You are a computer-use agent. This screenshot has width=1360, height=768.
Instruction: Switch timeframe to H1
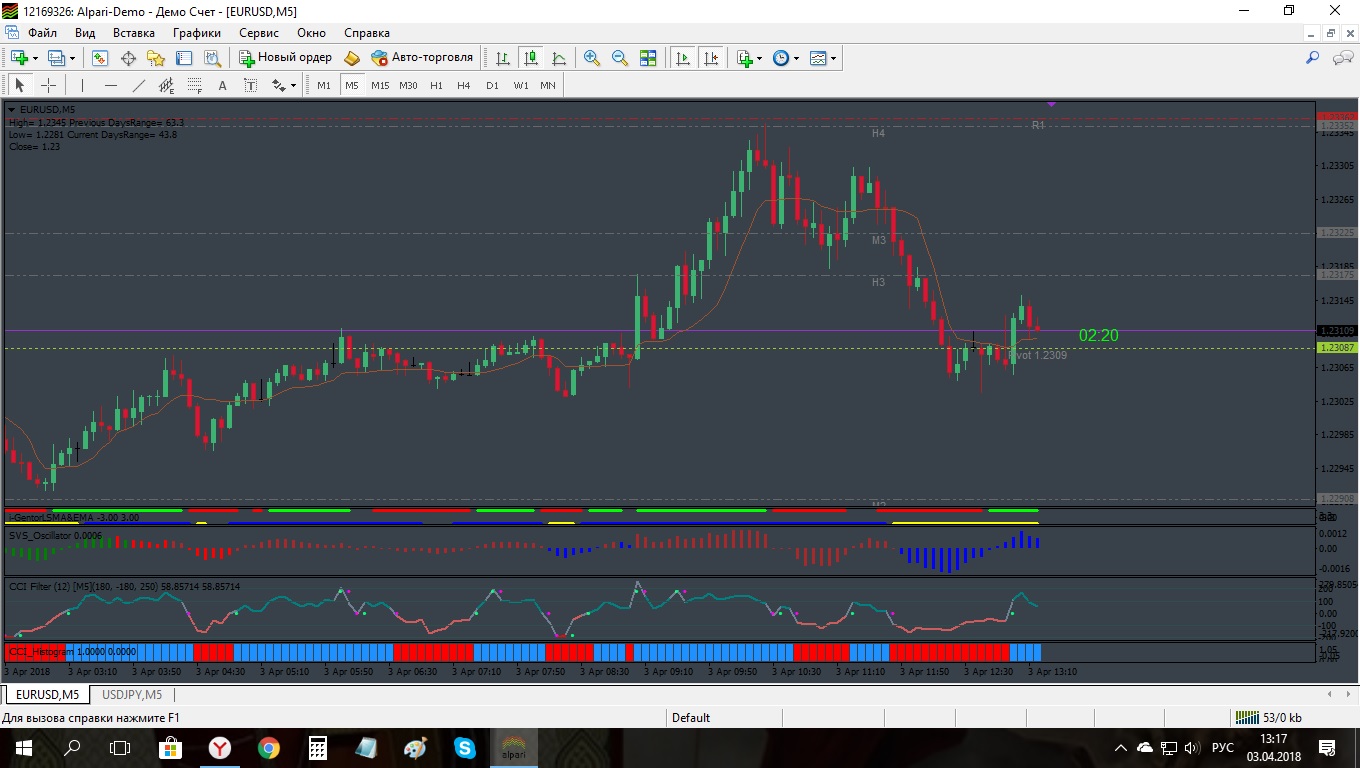pos(436,85)
